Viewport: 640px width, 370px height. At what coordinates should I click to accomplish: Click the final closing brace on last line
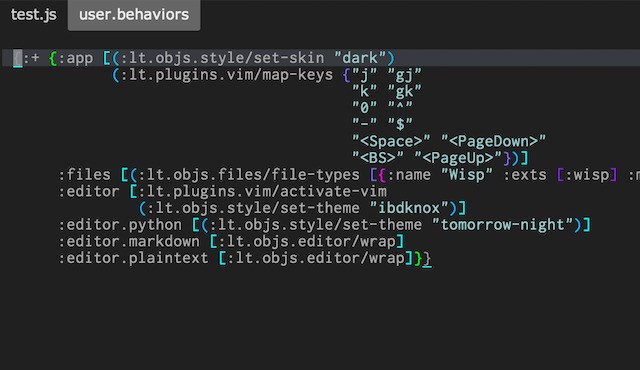[x=427, y=258]
